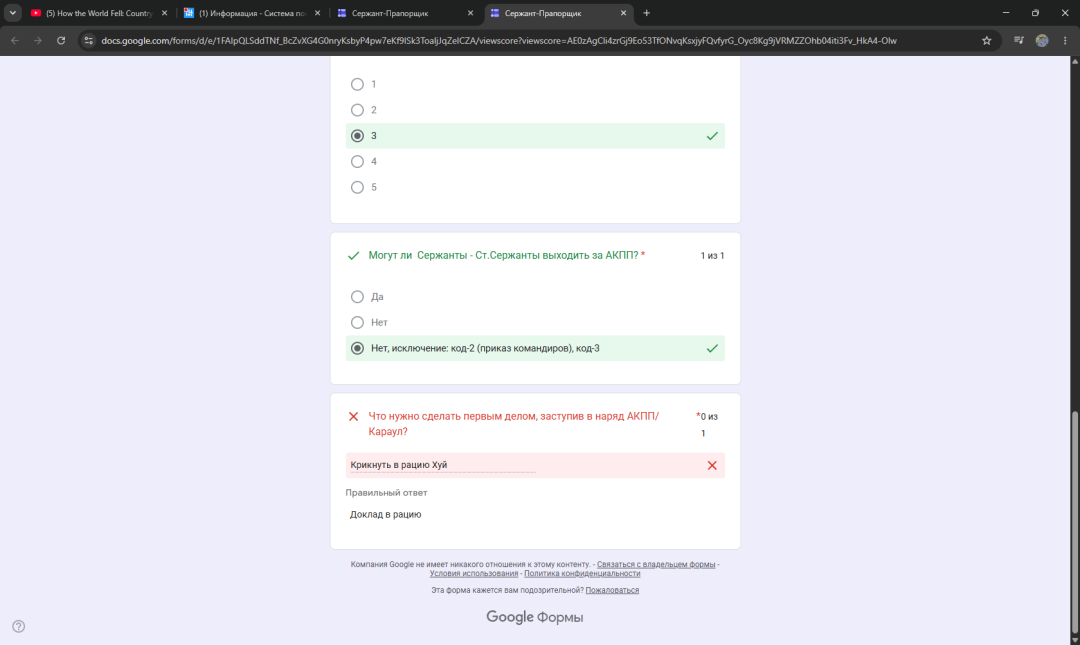Open the Chrome profile avatar
This screenshot has height=645, width=1080.
[x=1042, y=41]
